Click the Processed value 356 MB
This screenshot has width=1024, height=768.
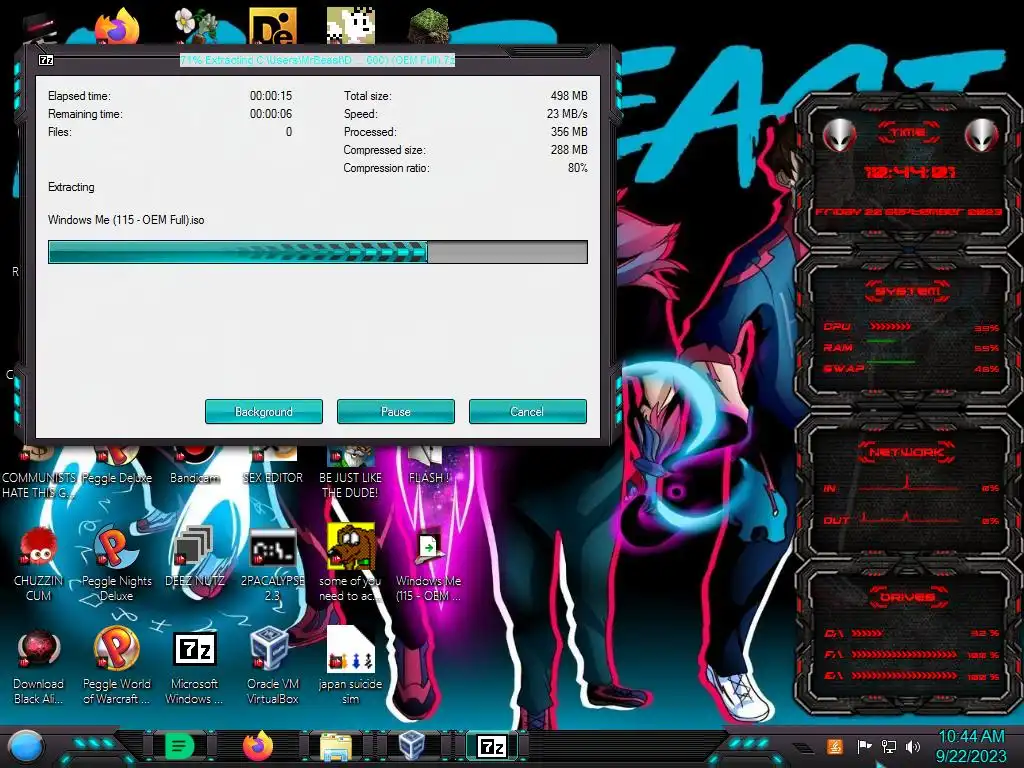569,132
